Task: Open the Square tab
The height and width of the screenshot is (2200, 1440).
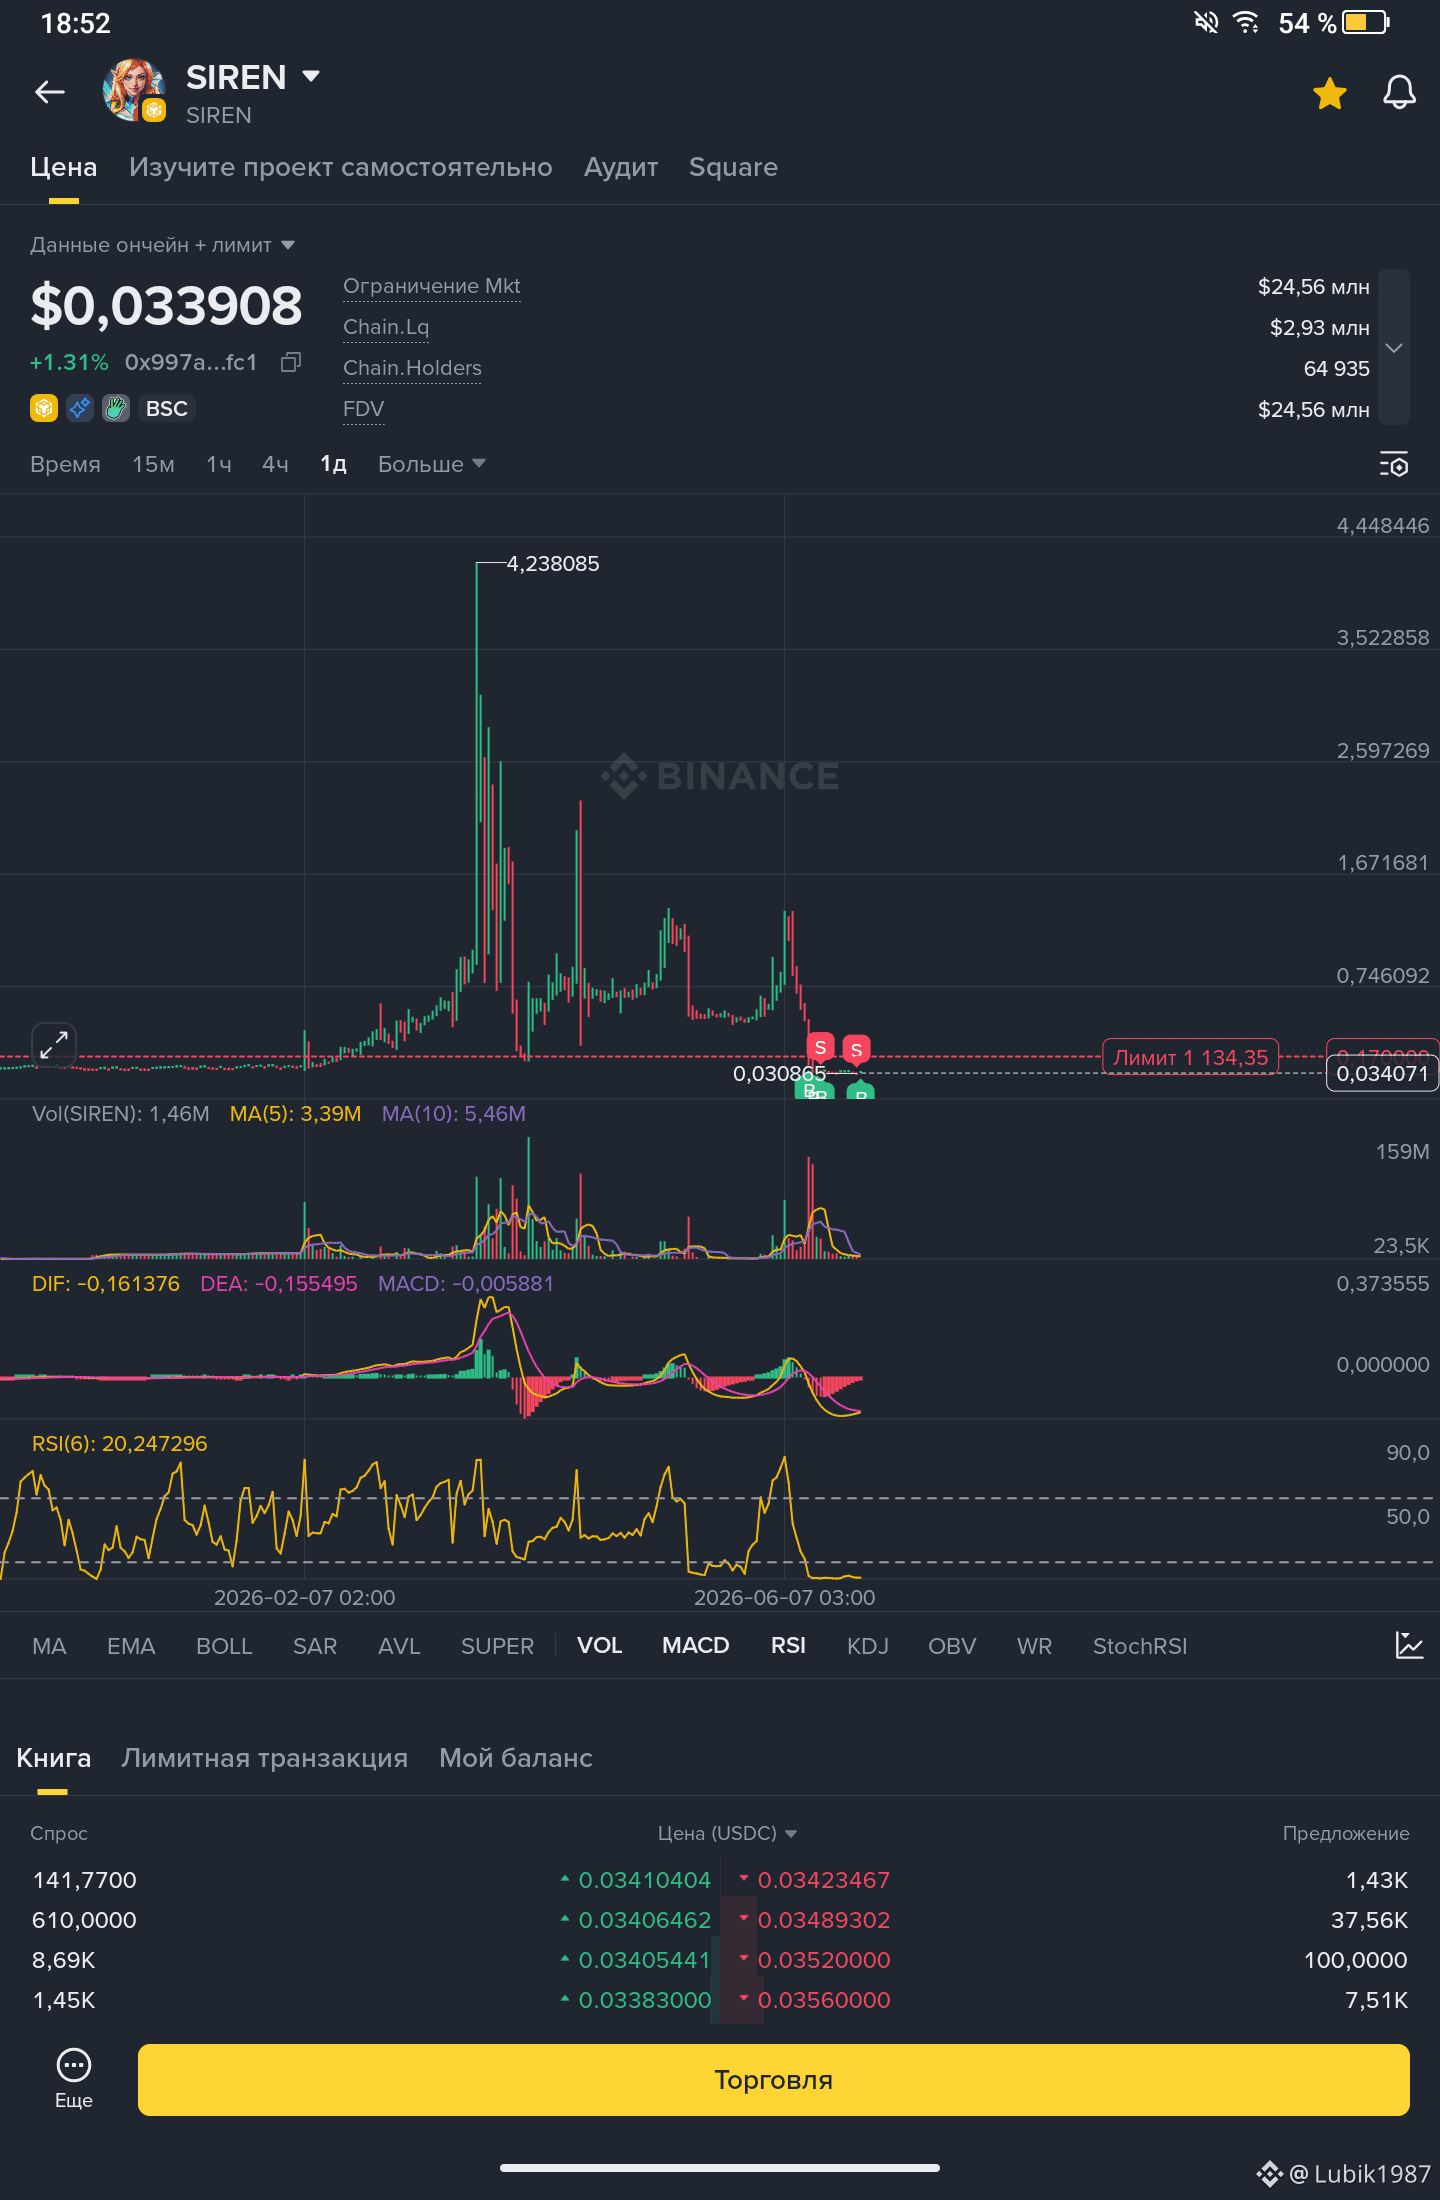Action: 733,167
